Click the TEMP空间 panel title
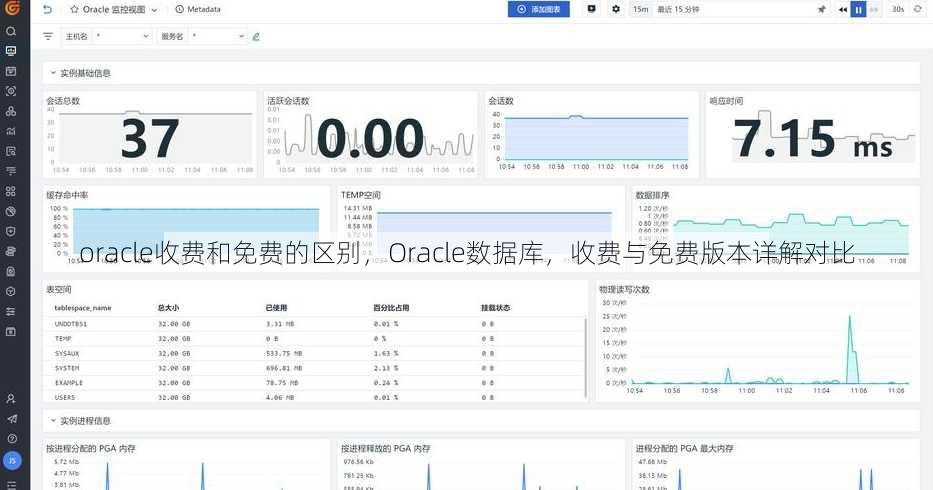Screen dimensions: 933x490 point(361,195)
